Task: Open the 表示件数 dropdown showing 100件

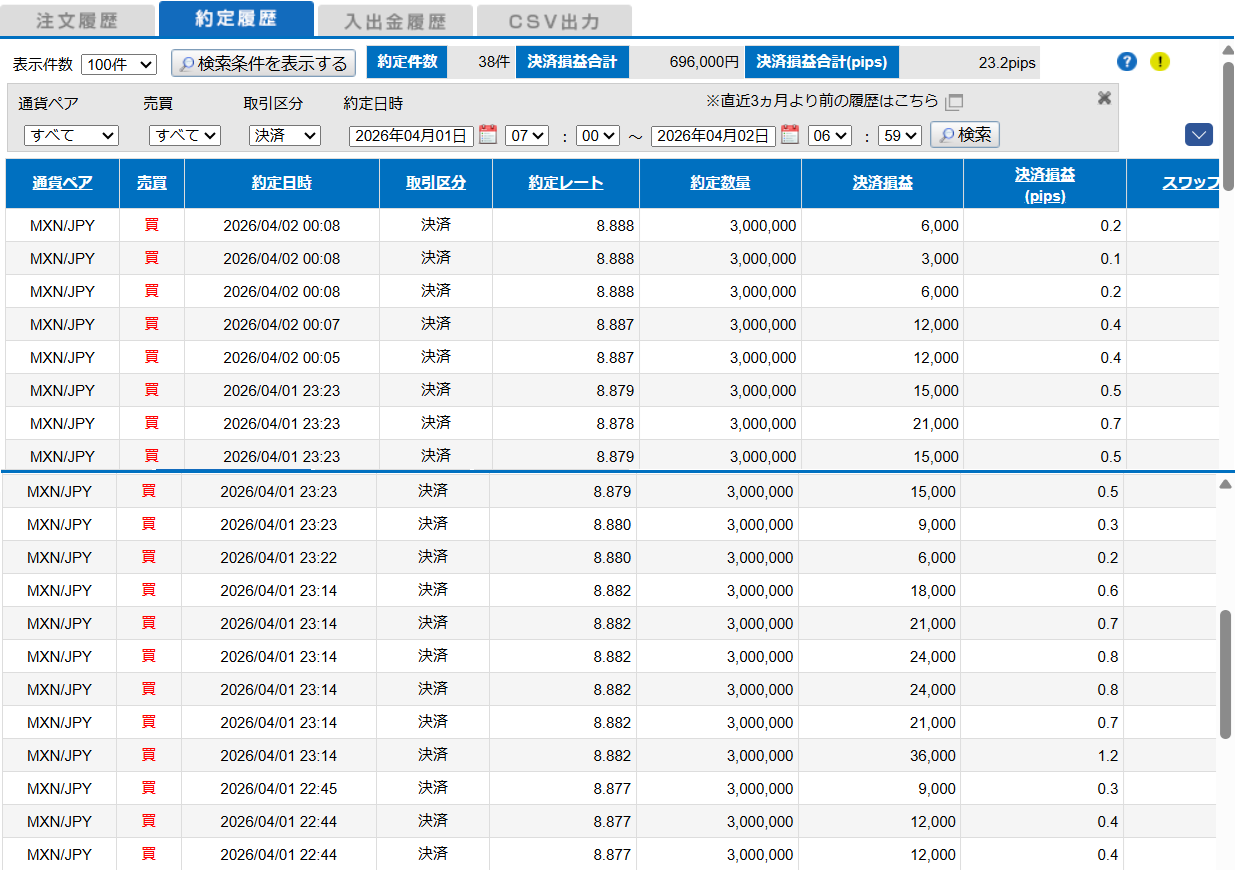Action: click(119, 64)
